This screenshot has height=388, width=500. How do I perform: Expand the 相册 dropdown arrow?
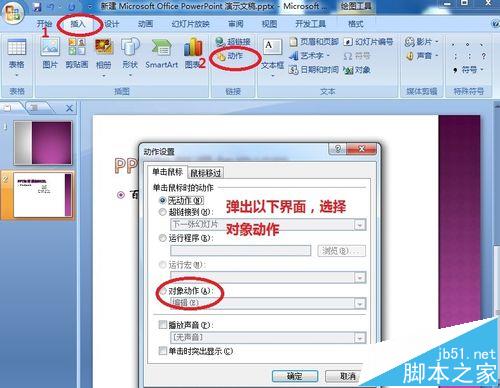104,76
